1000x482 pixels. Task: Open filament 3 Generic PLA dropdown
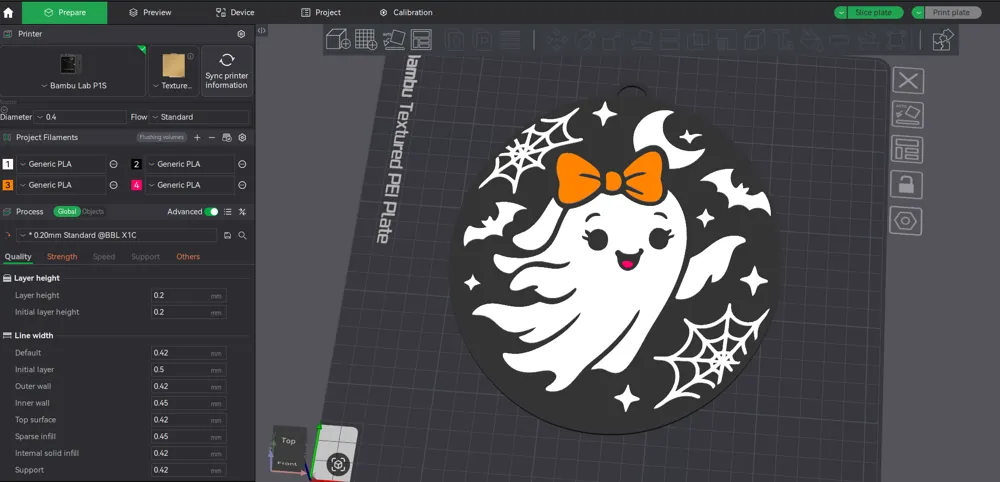61,185
